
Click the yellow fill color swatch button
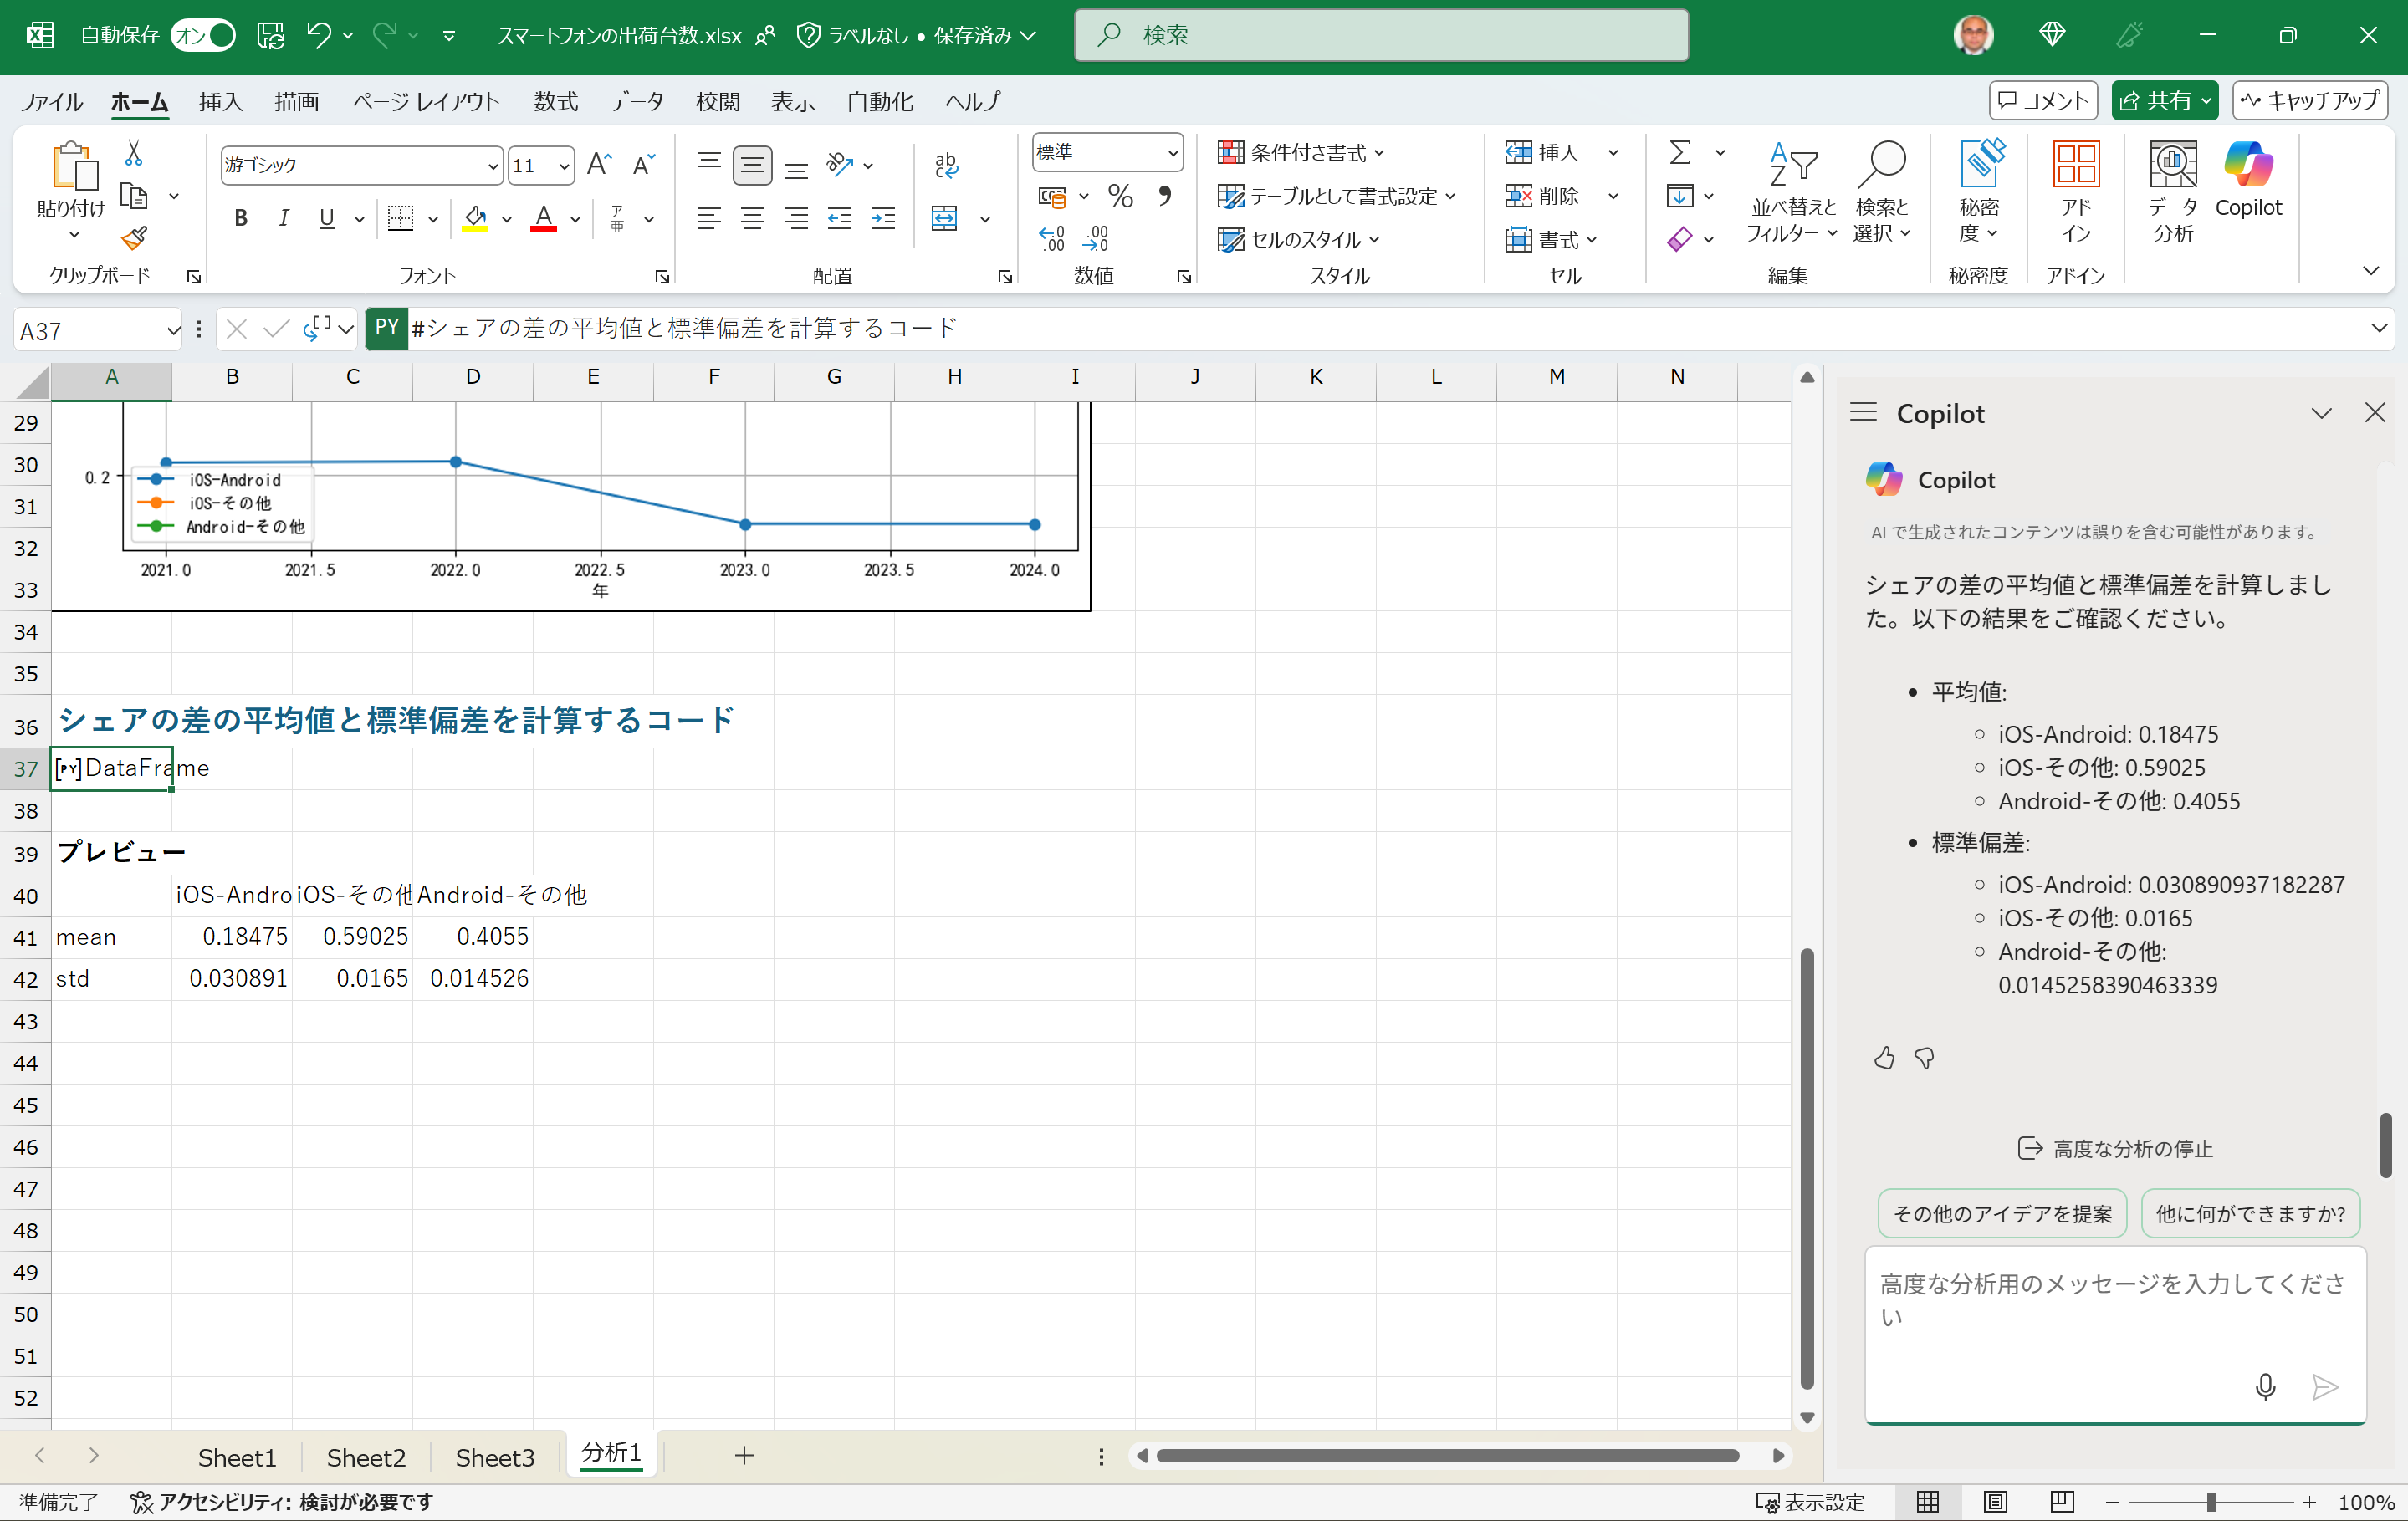[x=475, y=218]
